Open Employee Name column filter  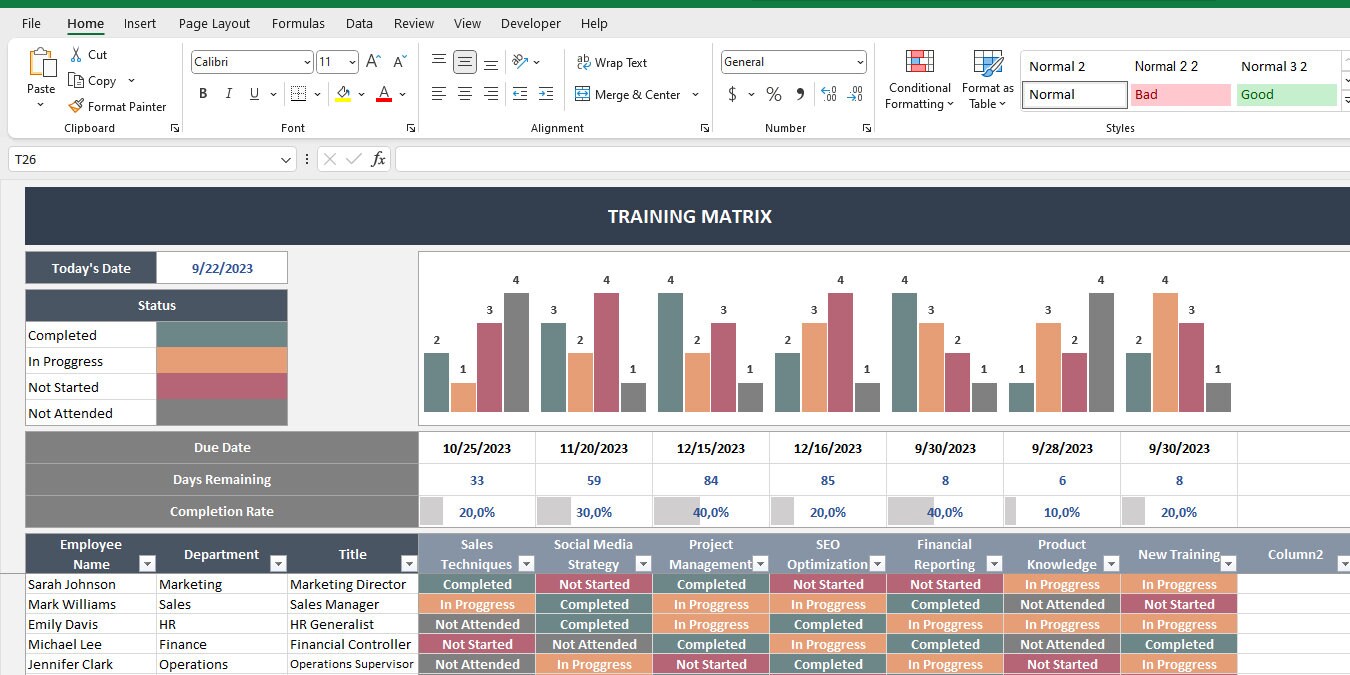[x=147, y=564]
